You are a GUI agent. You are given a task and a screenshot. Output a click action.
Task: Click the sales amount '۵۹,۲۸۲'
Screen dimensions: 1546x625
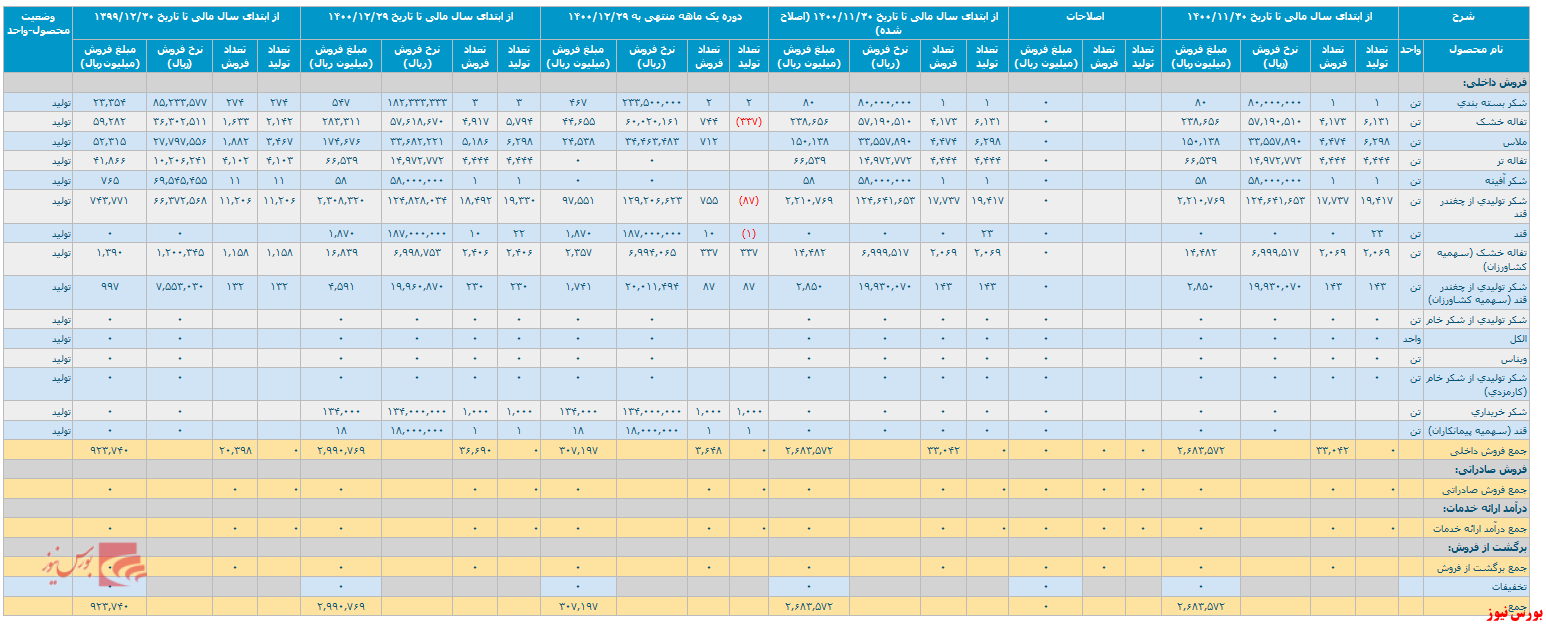pos(109,121)
